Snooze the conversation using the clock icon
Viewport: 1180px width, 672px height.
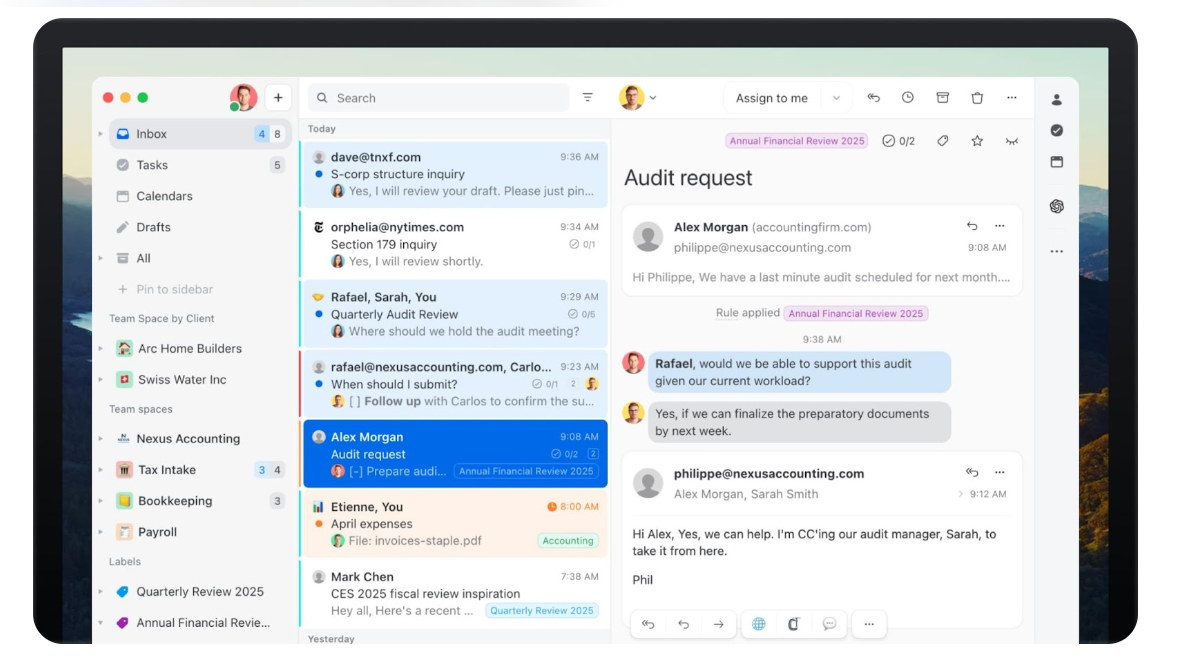tap(908, 97)
